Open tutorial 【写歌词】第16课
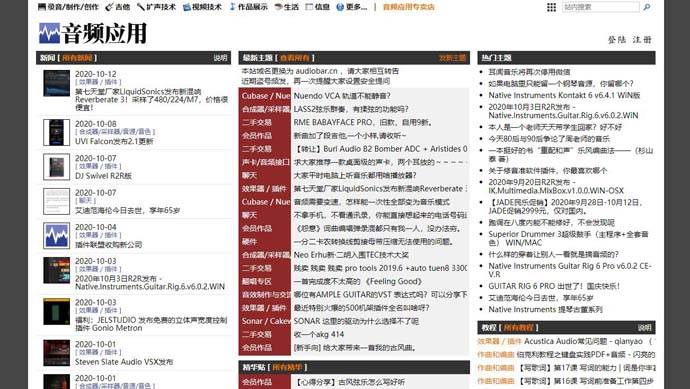This screenshot has width=690, height=389. tap(586, 381)
